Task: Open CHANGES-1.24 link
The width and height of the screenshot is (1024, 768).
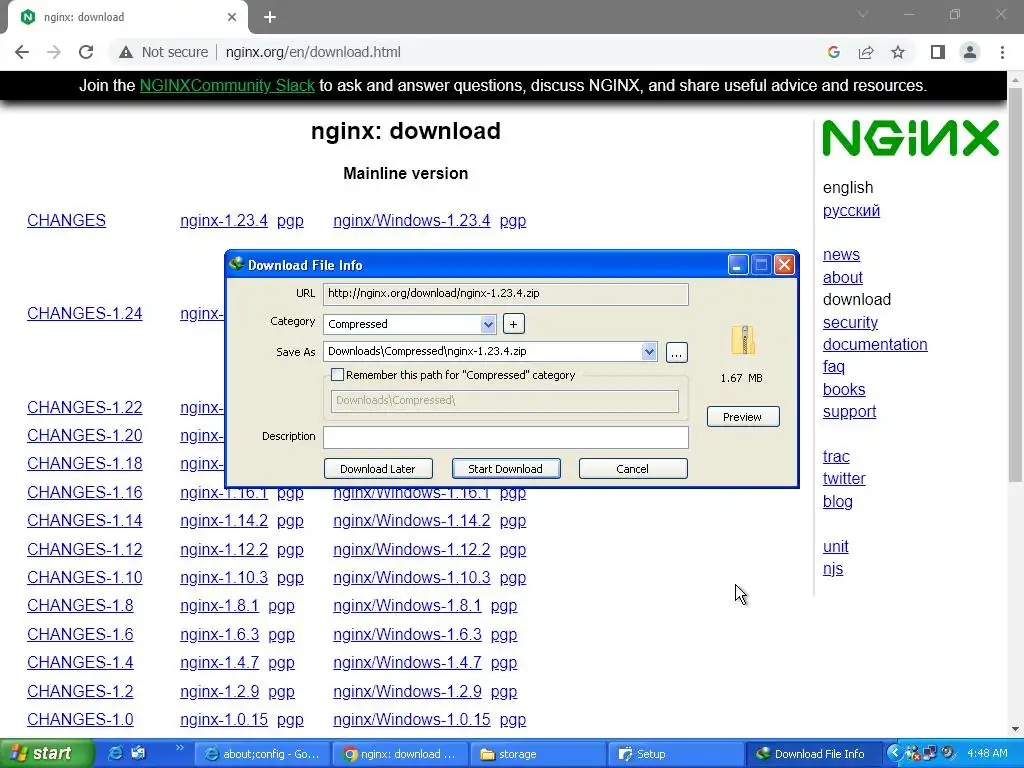Action: [x=85, y=313]
